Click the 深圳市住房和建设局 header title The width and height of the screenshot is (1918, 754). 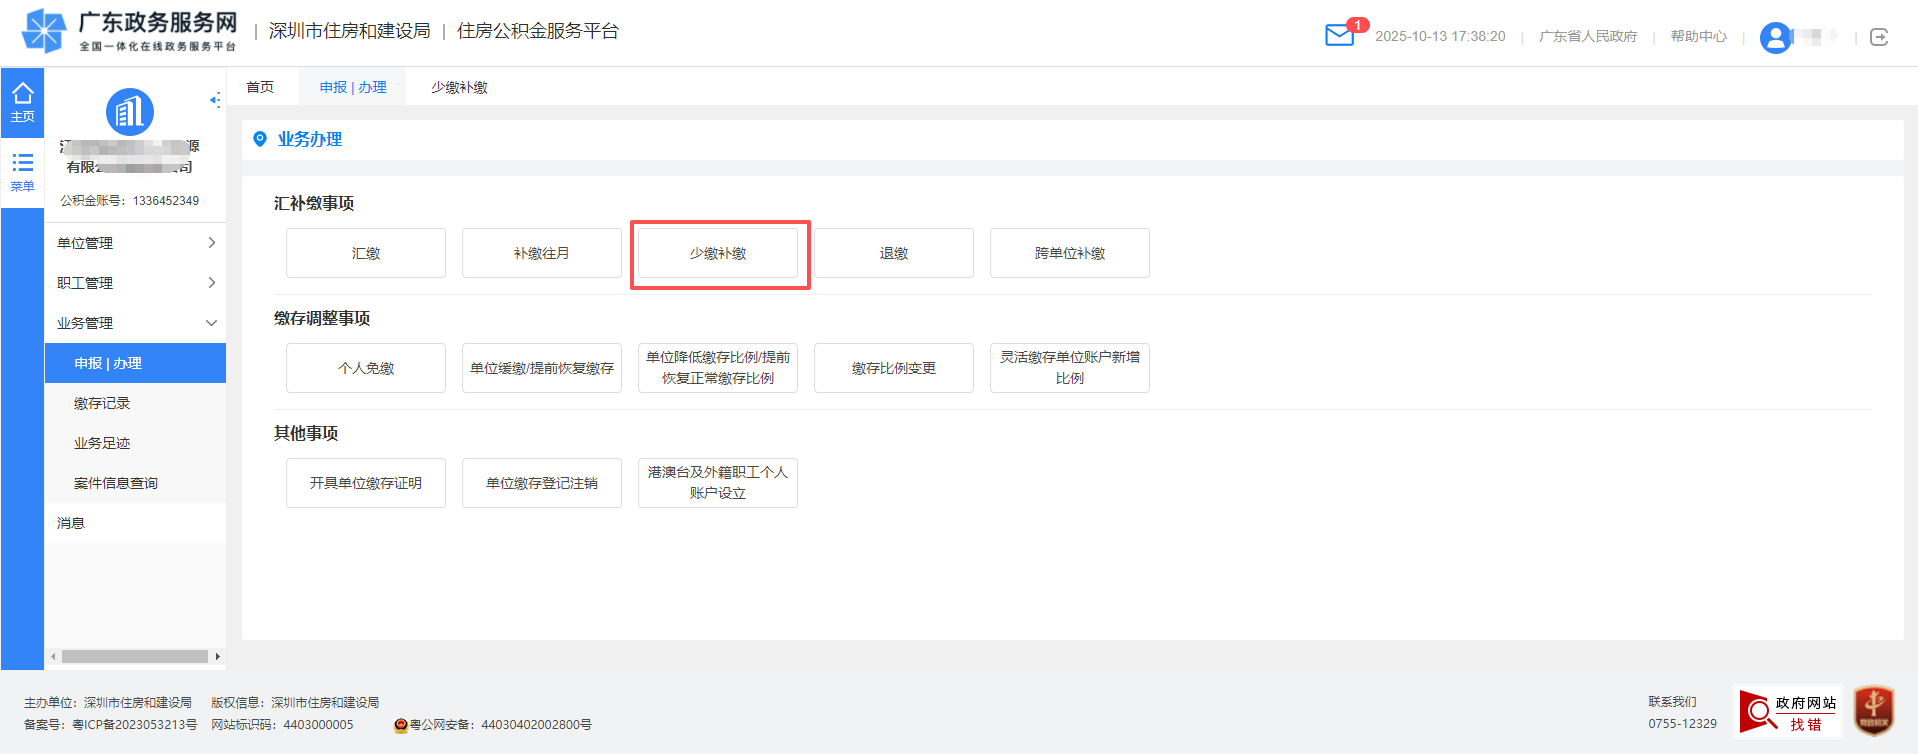pos(350,31)
